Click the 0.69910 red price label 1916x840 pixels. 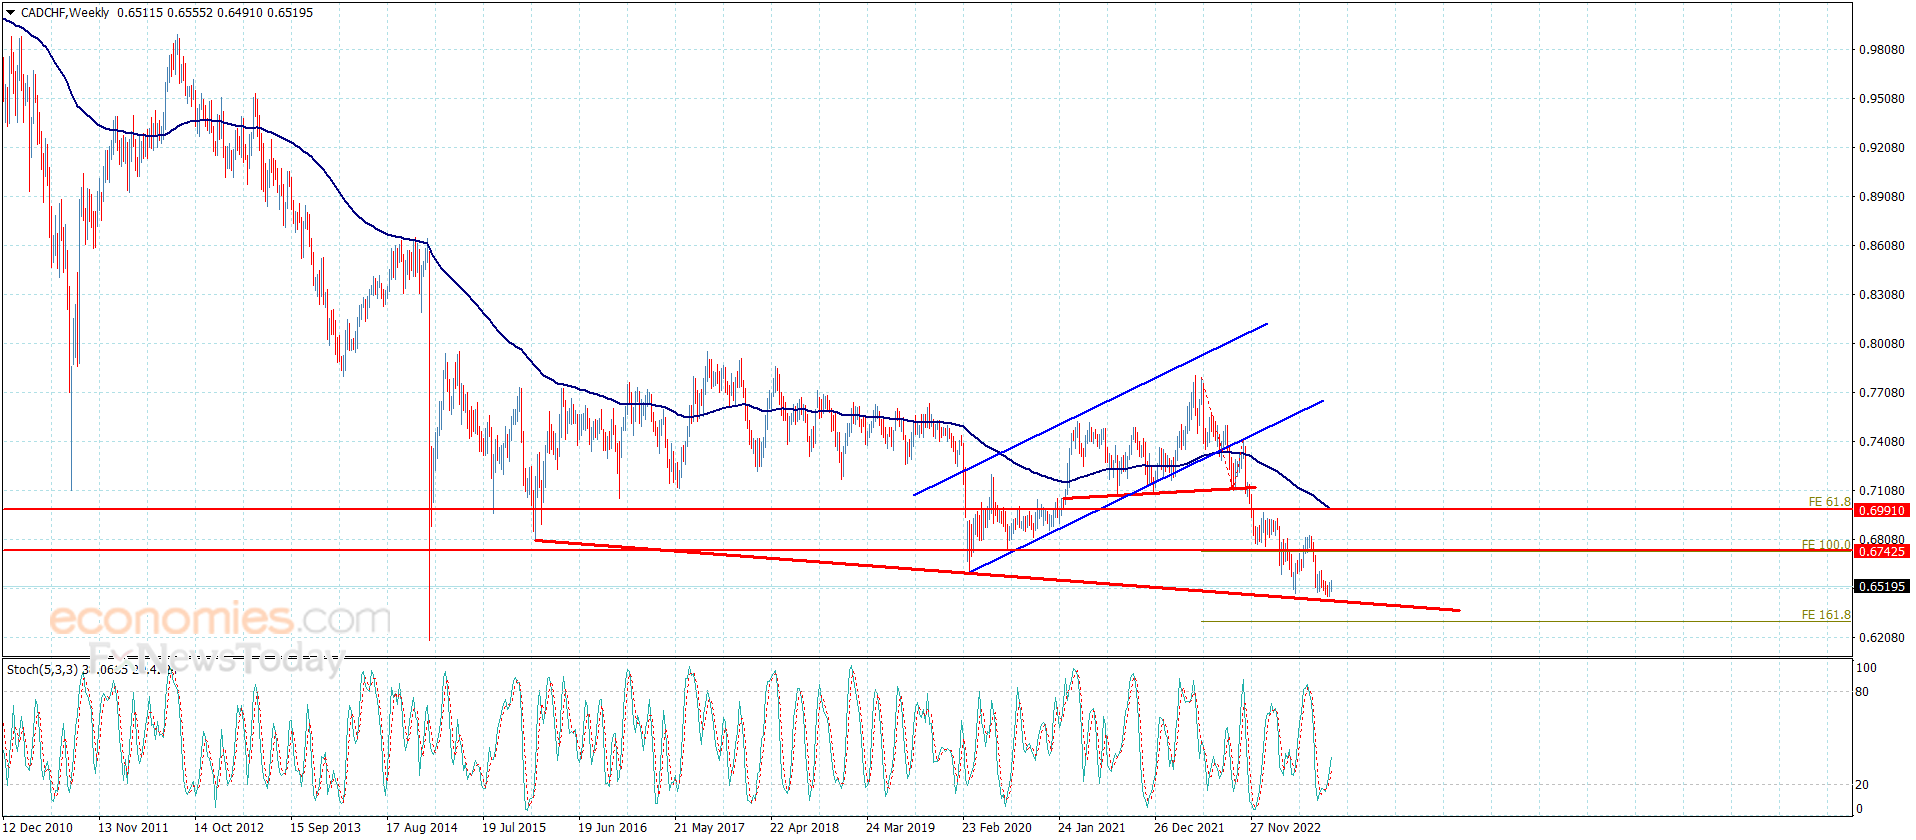coord(1881,511)
